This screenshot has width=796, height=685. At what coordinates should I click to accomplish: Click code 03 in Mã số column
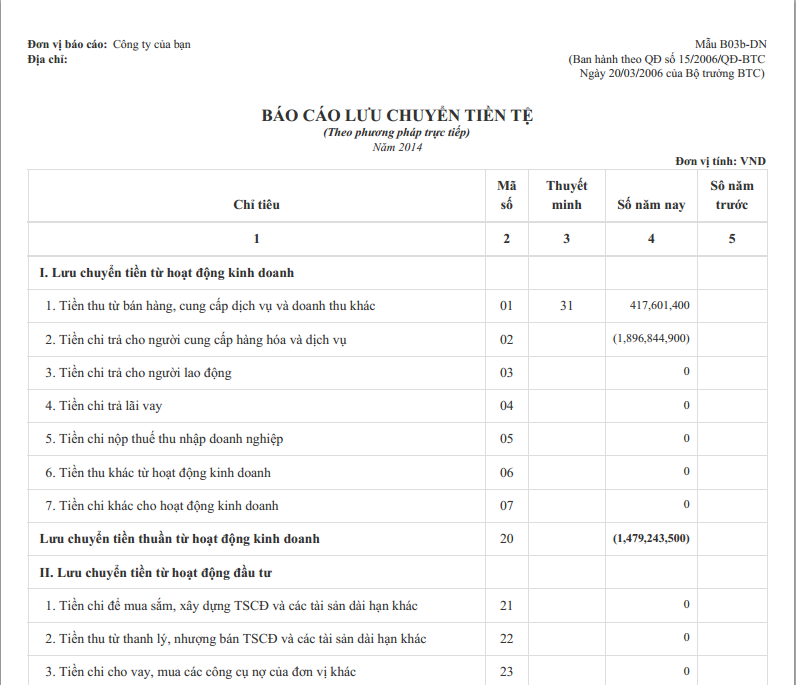pos(506,373)
